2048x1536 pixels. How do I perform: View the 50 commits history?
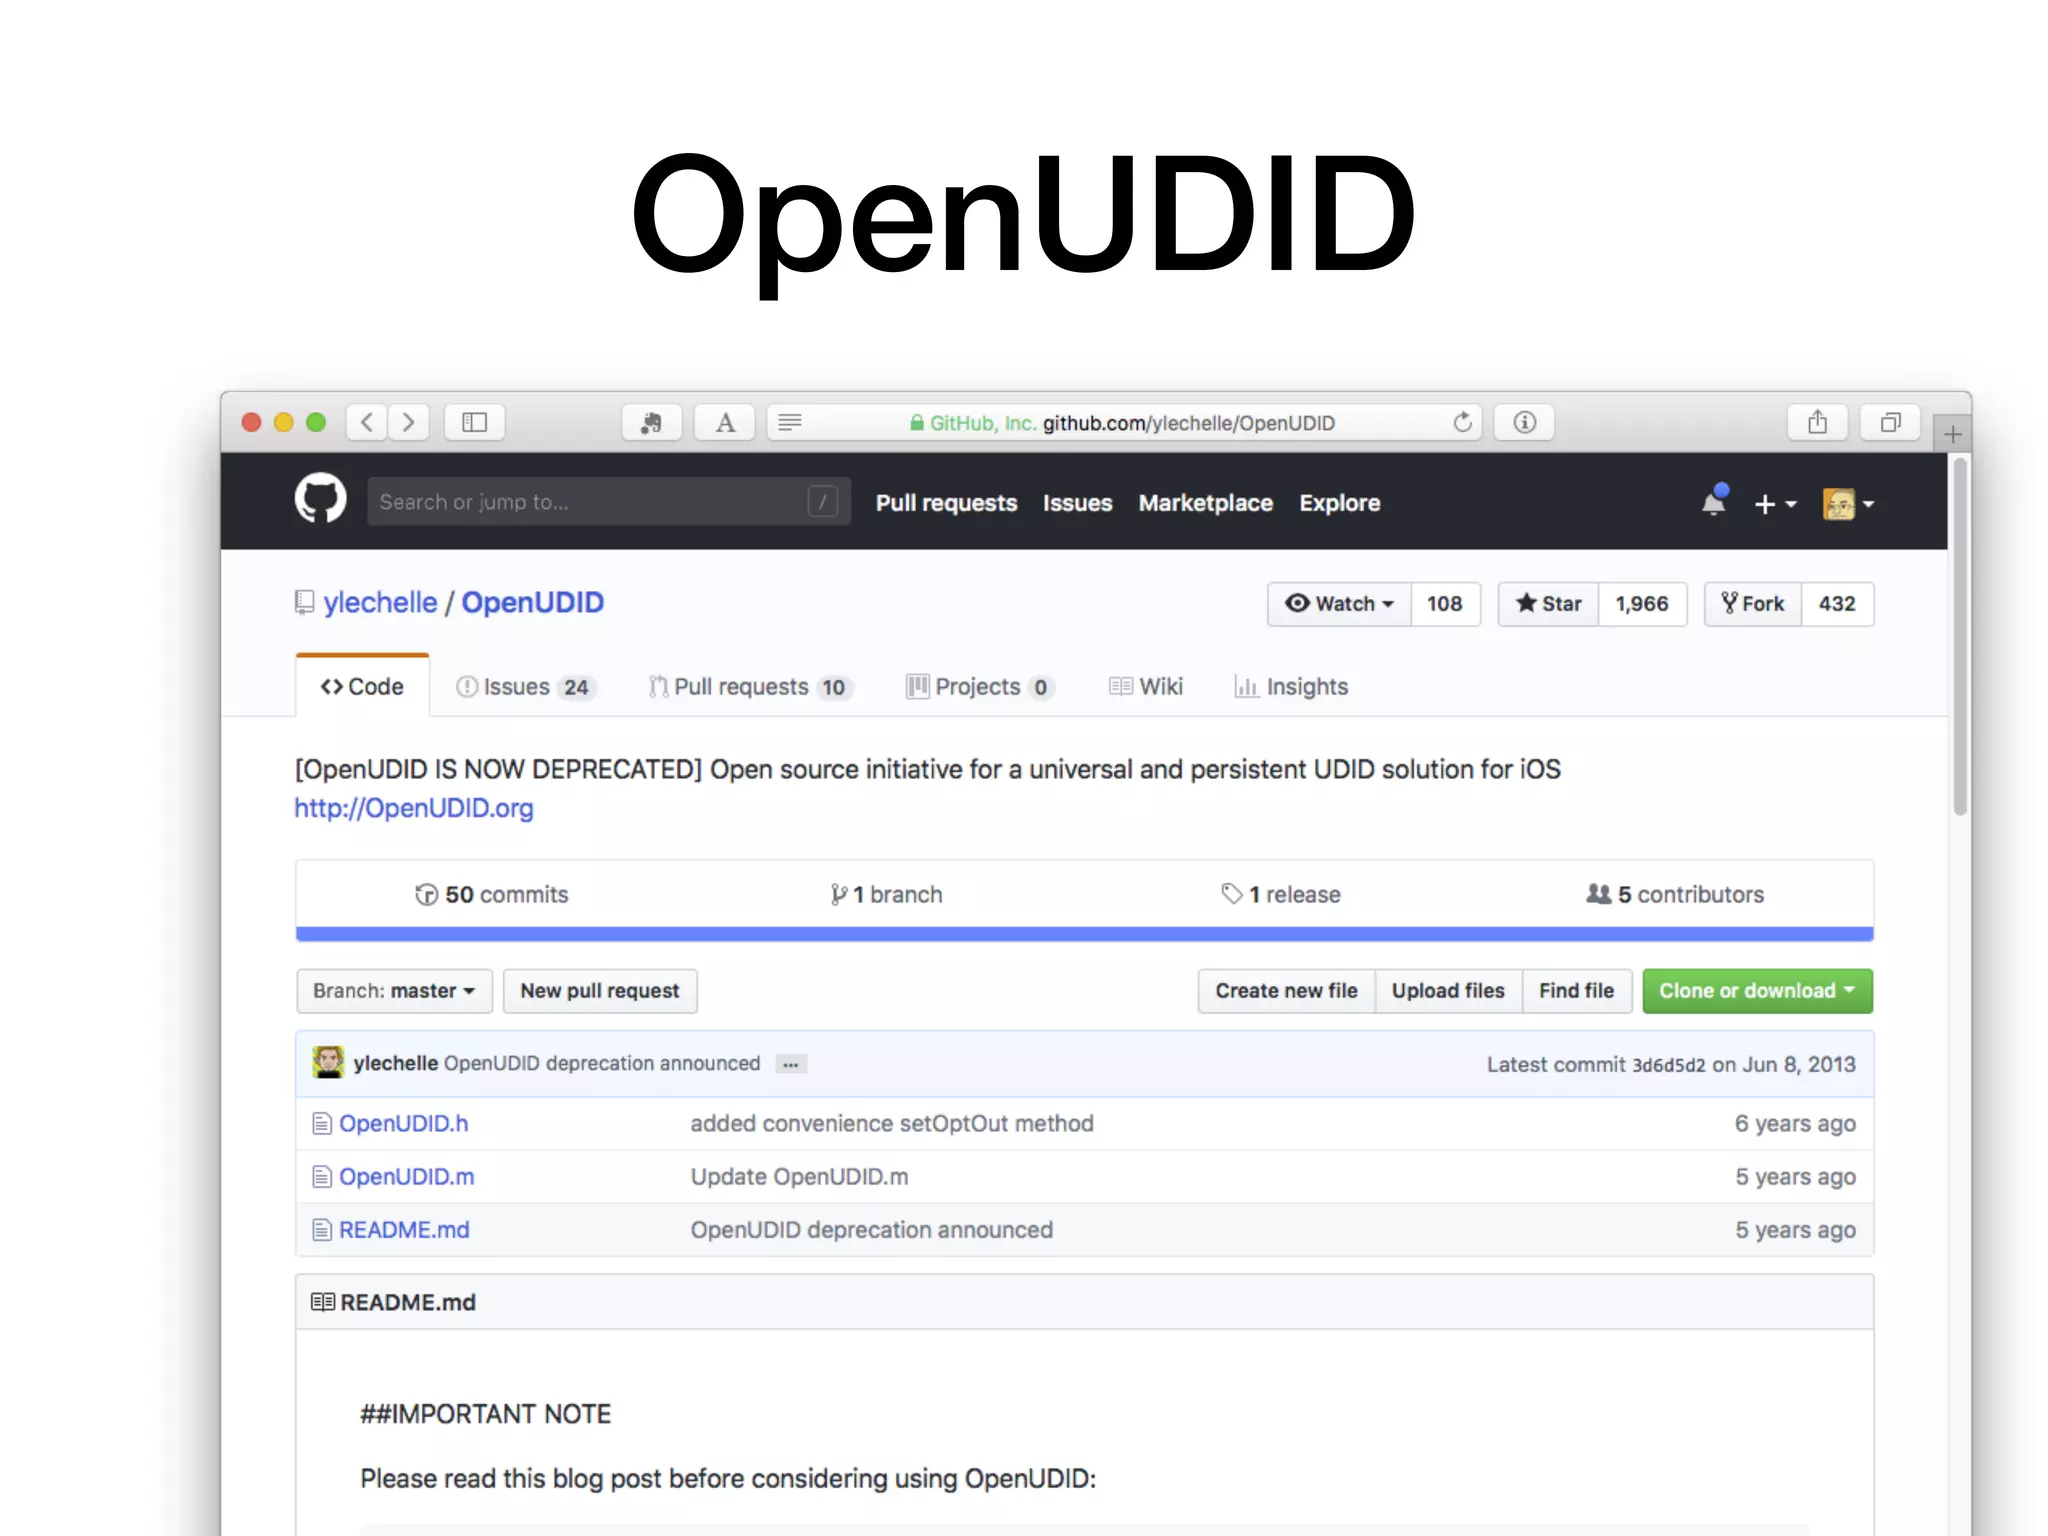tap(492, 895)
